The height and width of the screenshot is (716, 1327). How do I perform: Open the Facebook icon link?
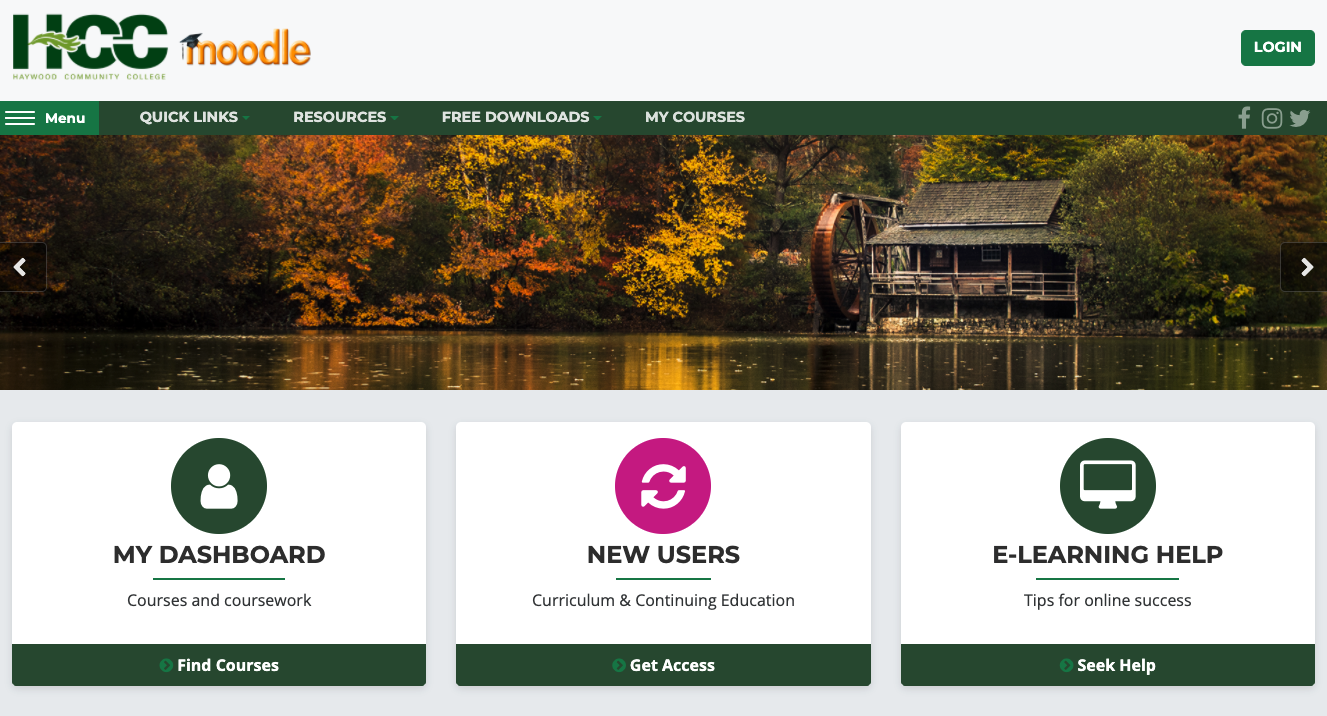pyautogui.click(x=1244, y=118)
